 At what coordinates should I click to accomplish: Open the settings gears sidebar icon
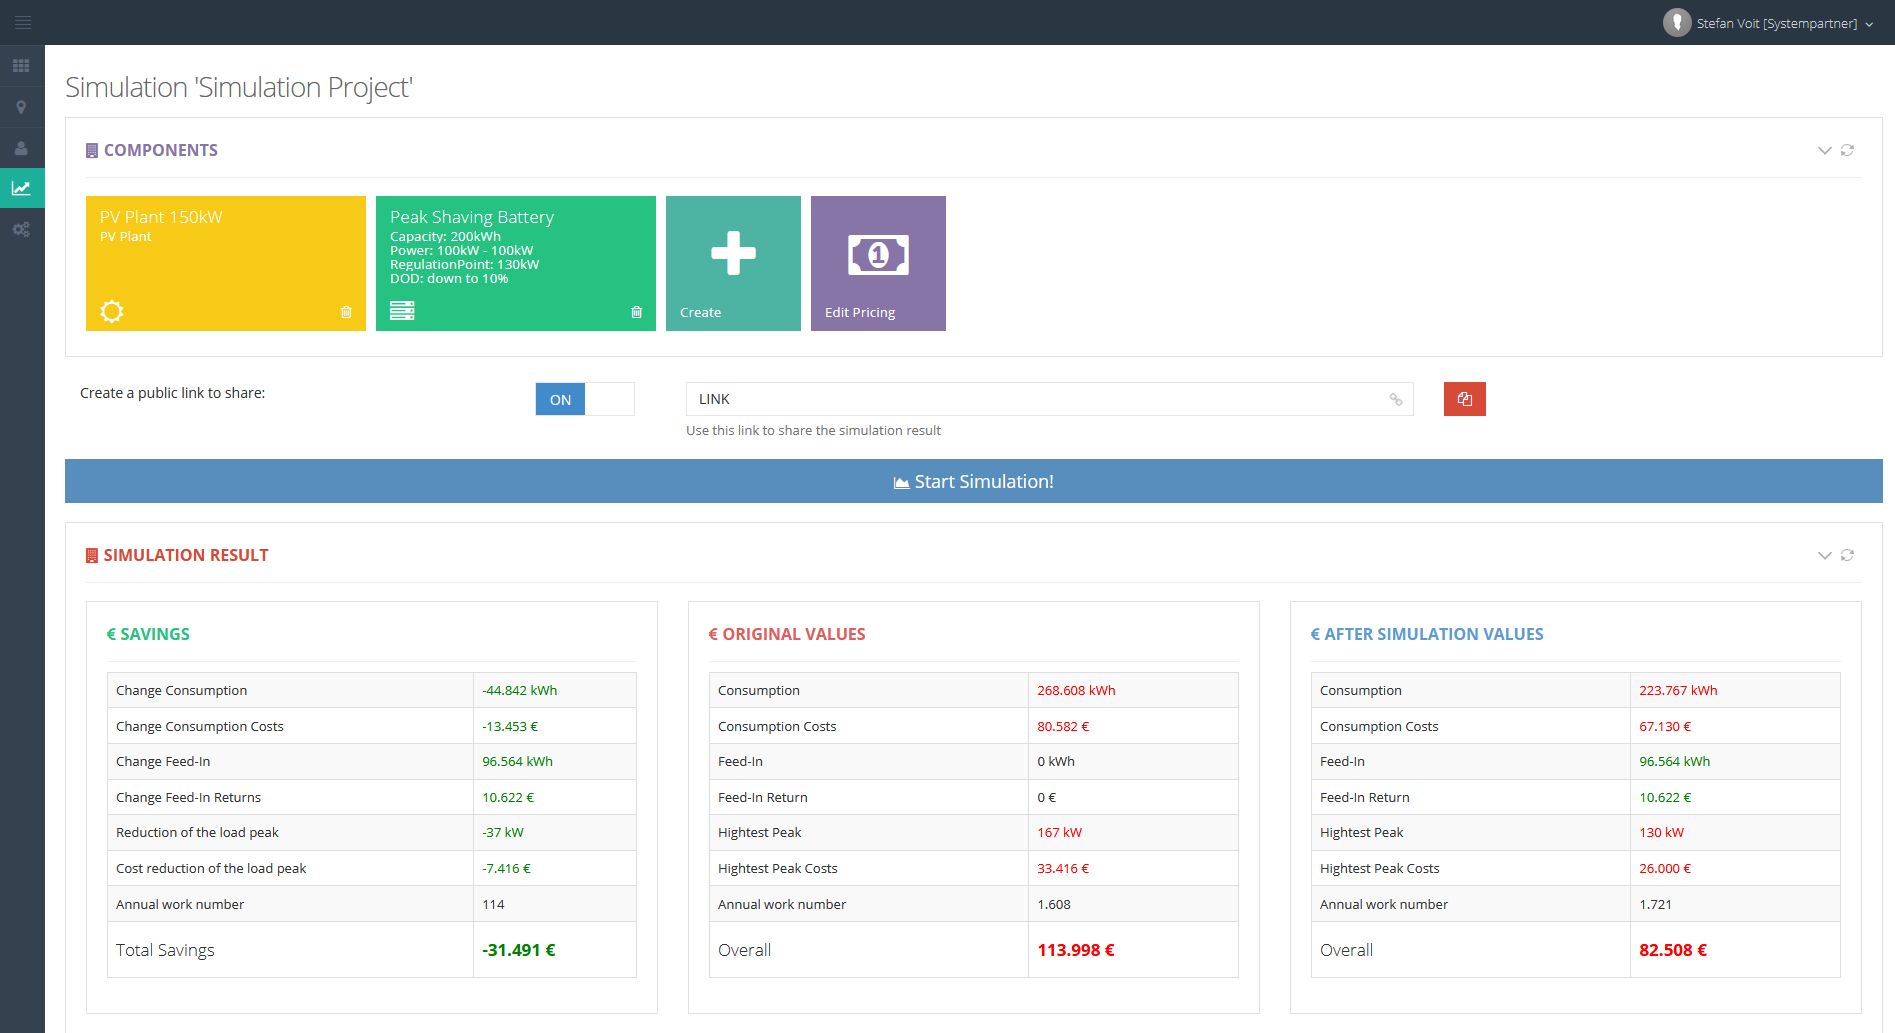(x=21, y=230)
